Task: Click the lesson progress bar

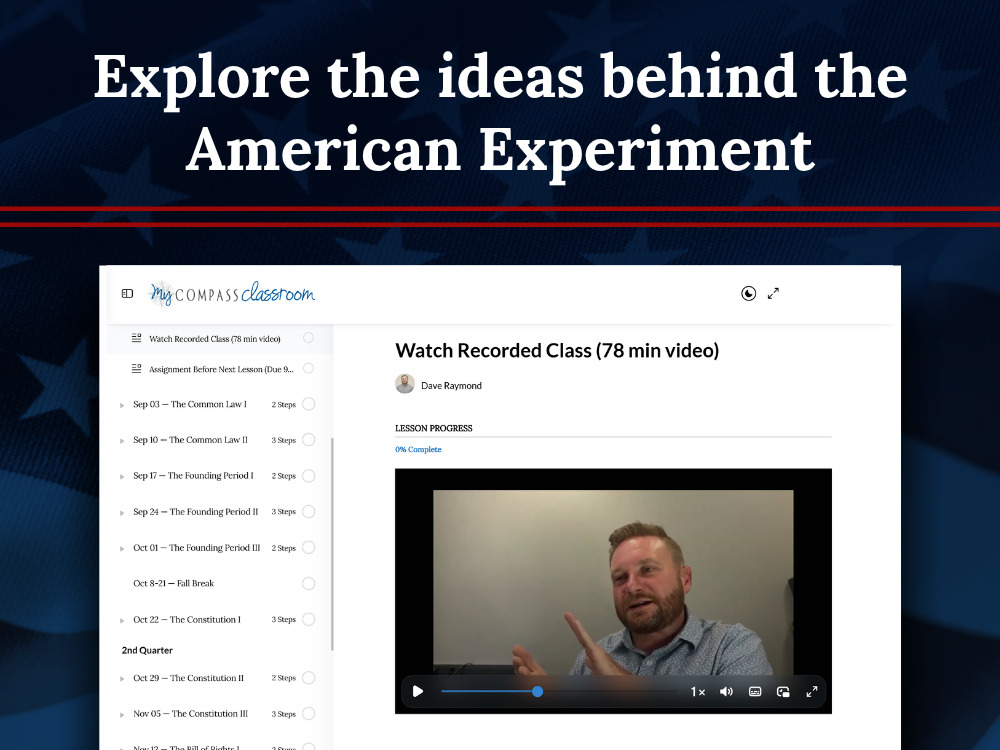Action: 613,437
